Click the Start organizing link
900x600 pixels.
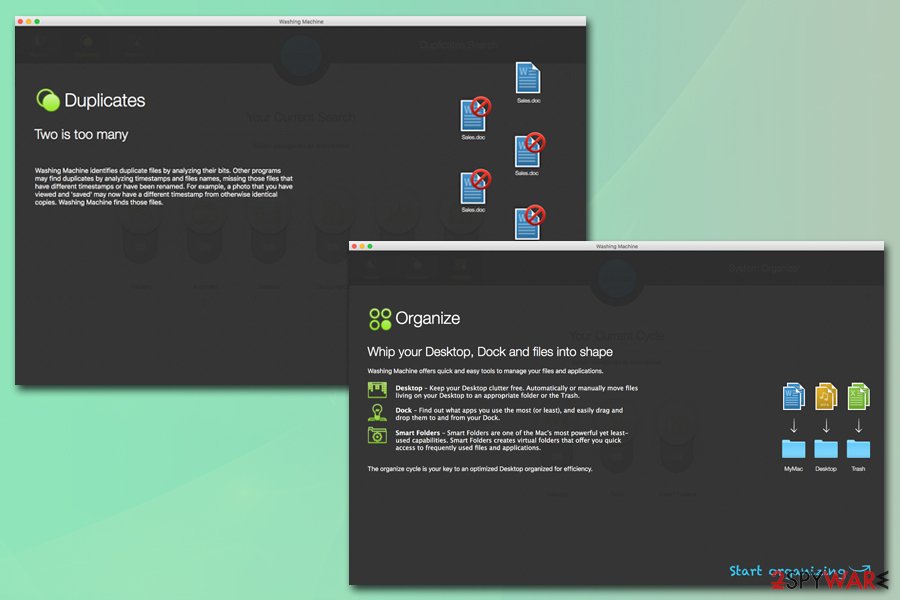(799, 571)
